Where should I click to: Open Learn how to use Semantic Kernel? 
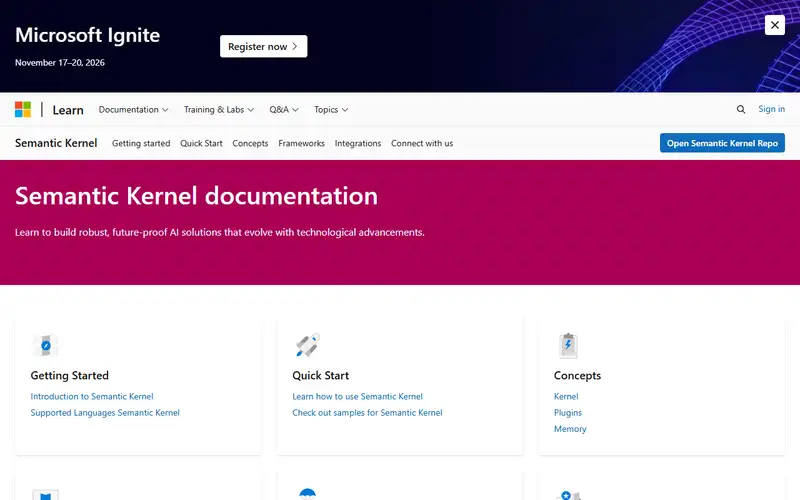click(357, 396)
